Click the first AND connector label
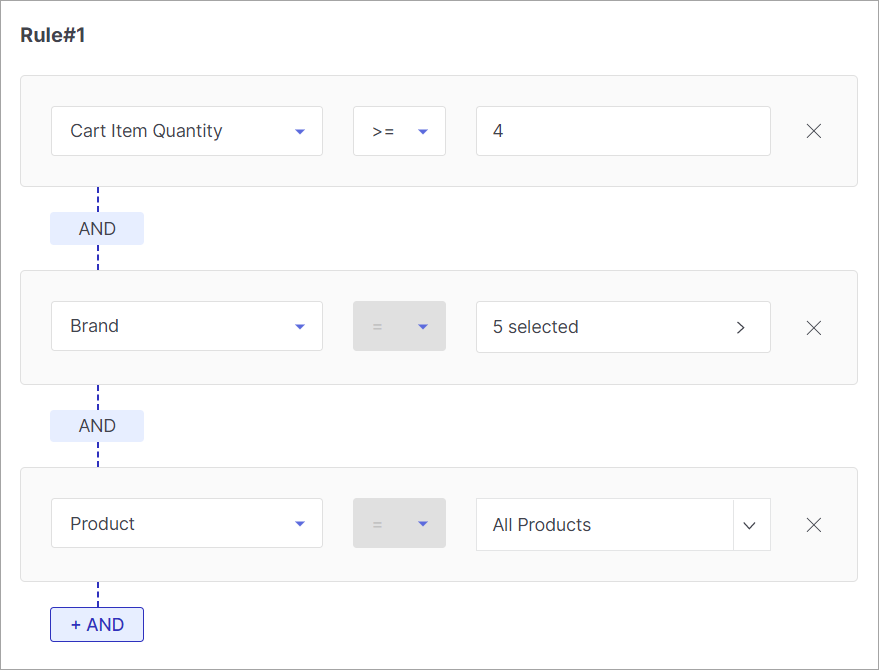The width and height of the screenshot is (879, 670). (97, 229)
